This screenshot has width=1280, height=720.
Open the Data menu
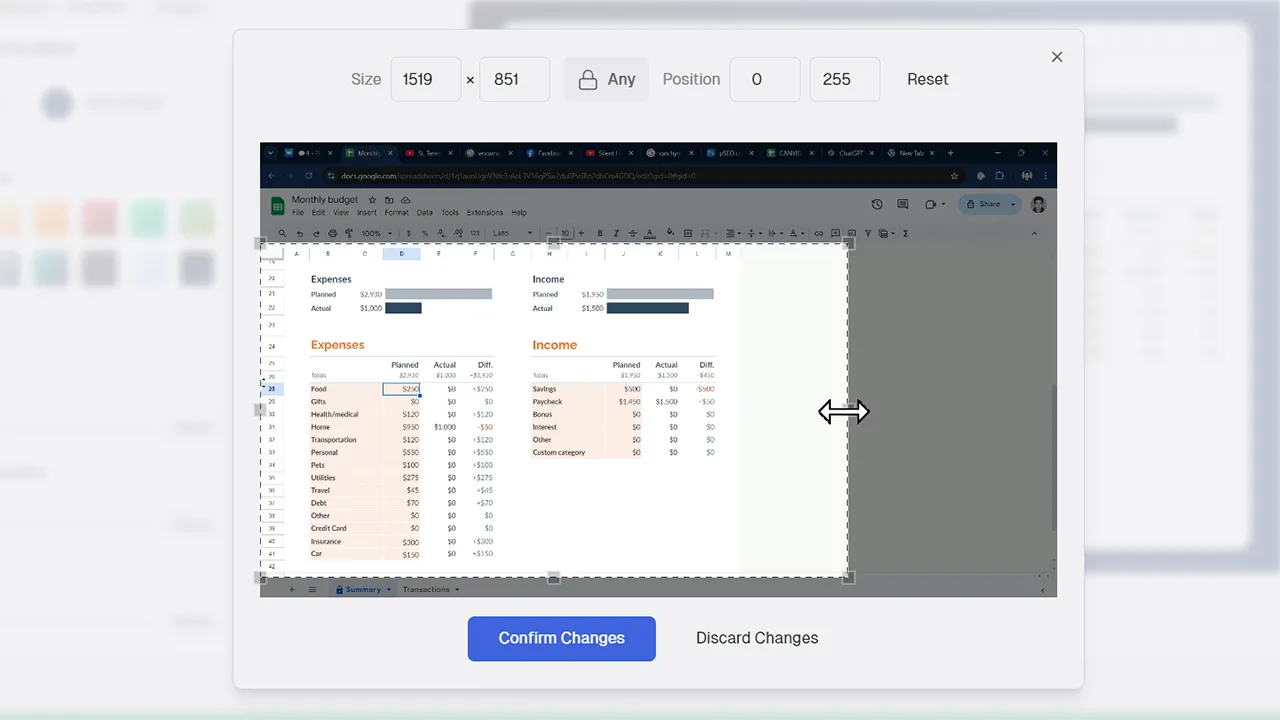click(x=424, y=212)
